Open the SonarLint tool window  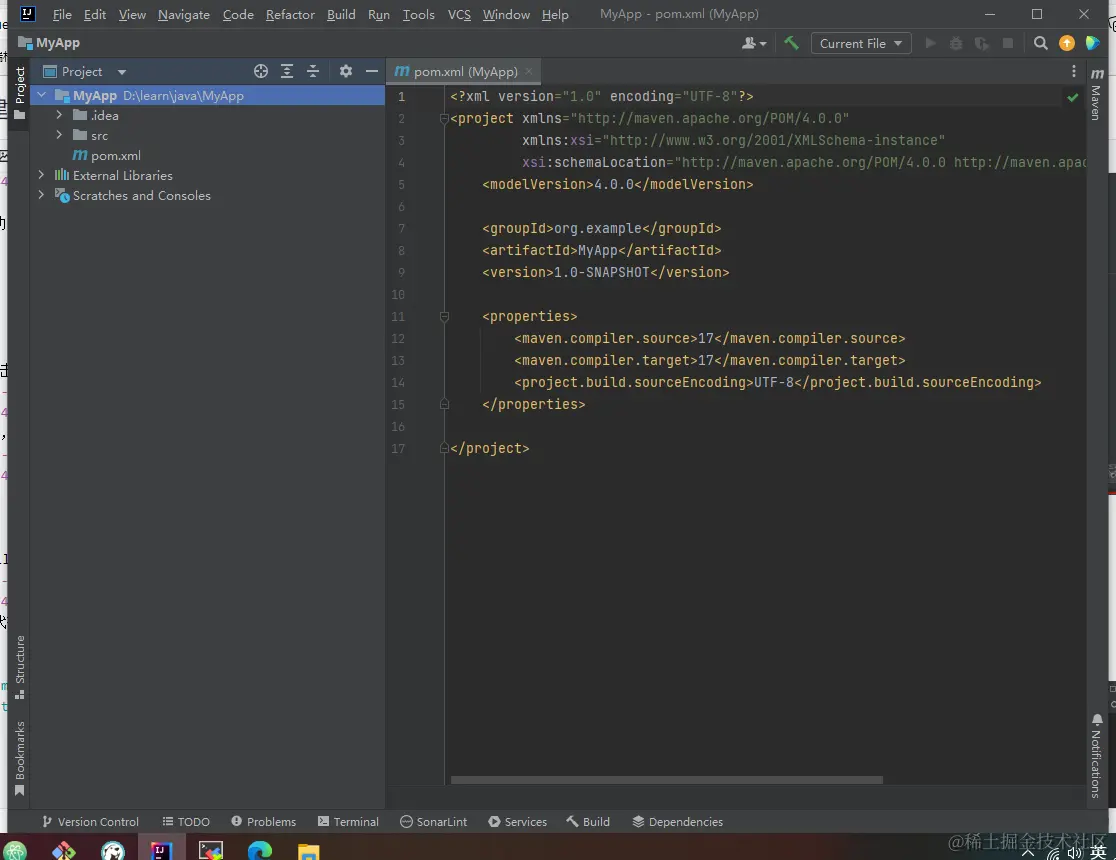[x=433, y=822]
